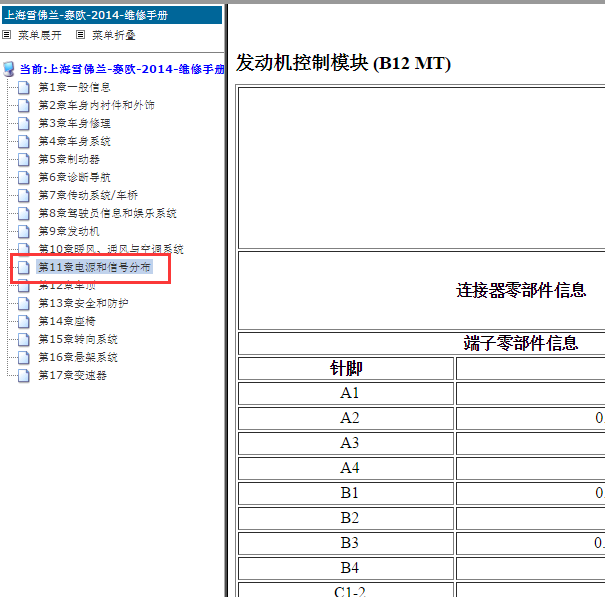This screenshot has width=605, height=597.
Task: Open chapter 第9章发动机
Action: coord(69,231)
